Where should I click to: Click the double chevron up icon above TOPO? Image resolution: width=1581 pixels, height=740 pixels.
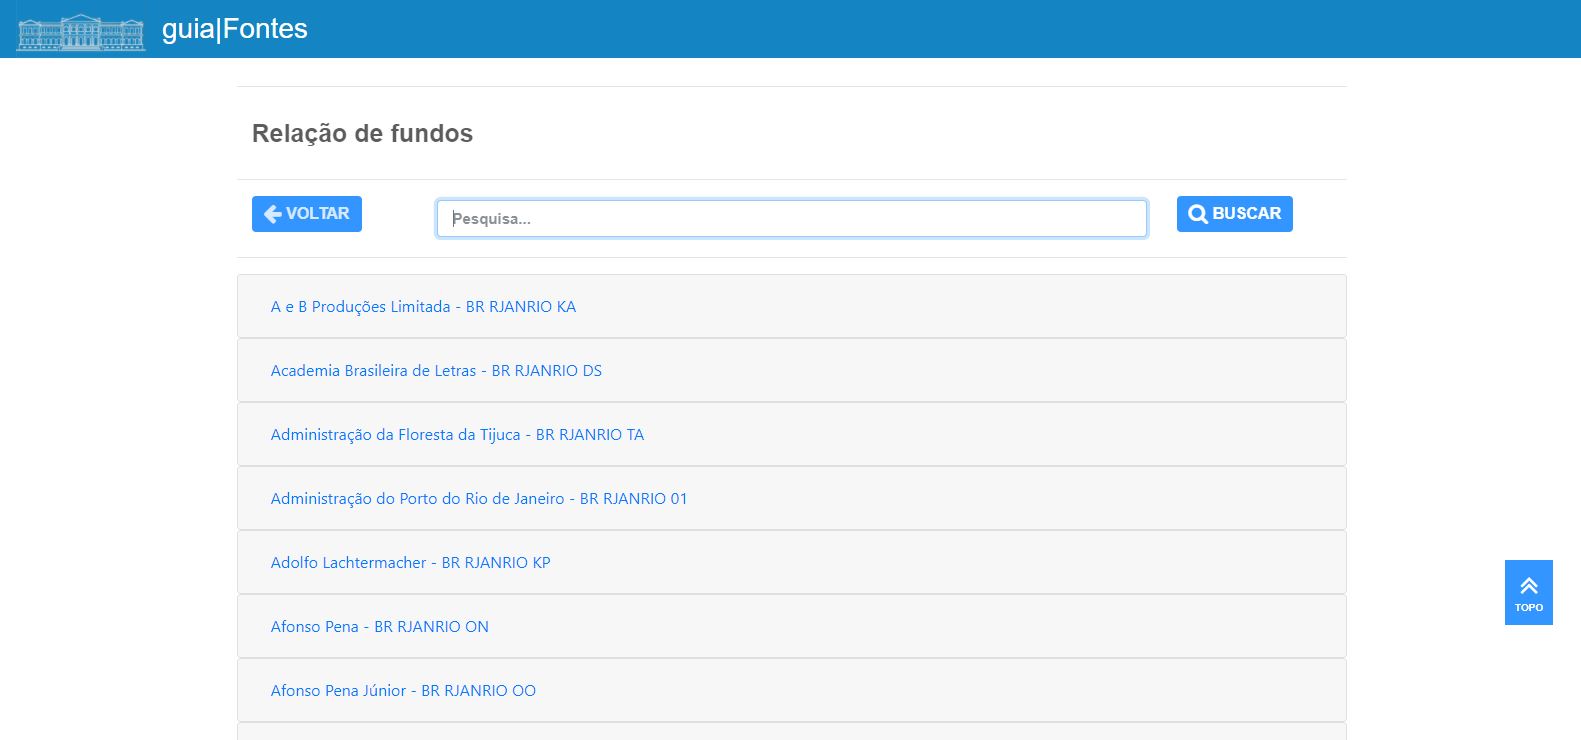(x=1528, y=586)
